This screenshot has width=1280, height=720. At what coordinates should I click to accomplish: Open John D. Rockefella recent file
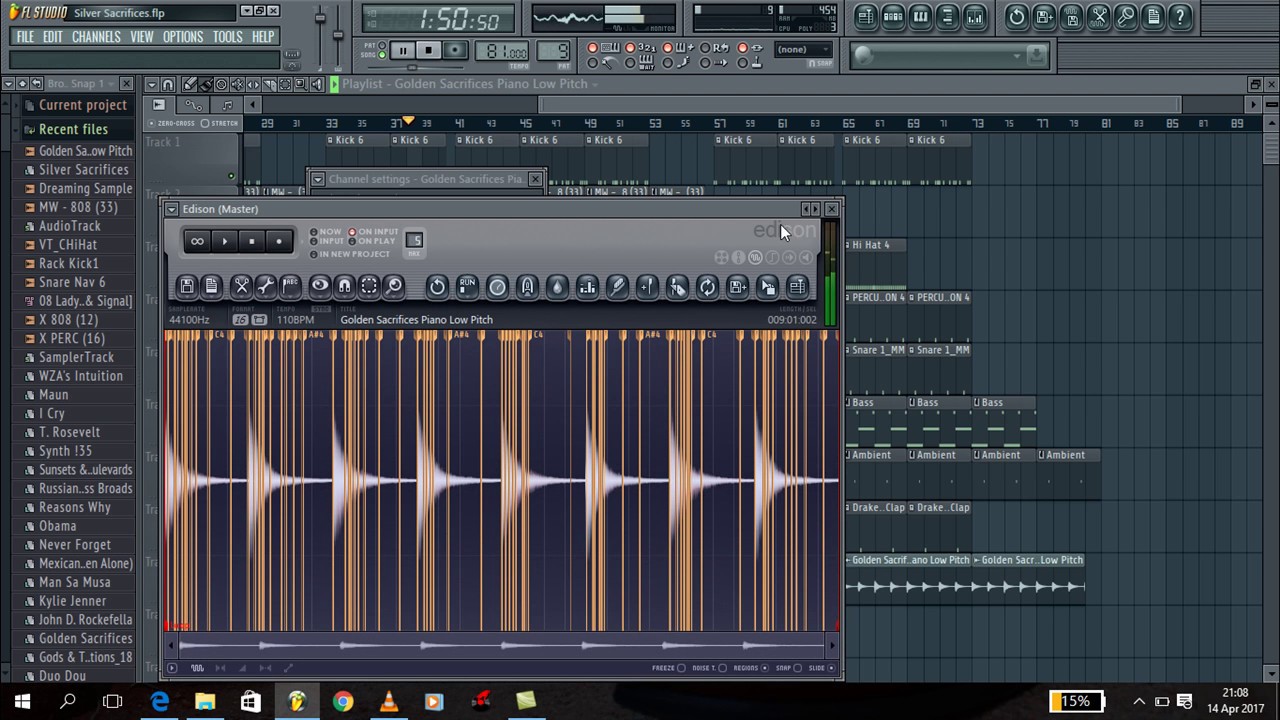pyautogui.click(x=85, y=619)
